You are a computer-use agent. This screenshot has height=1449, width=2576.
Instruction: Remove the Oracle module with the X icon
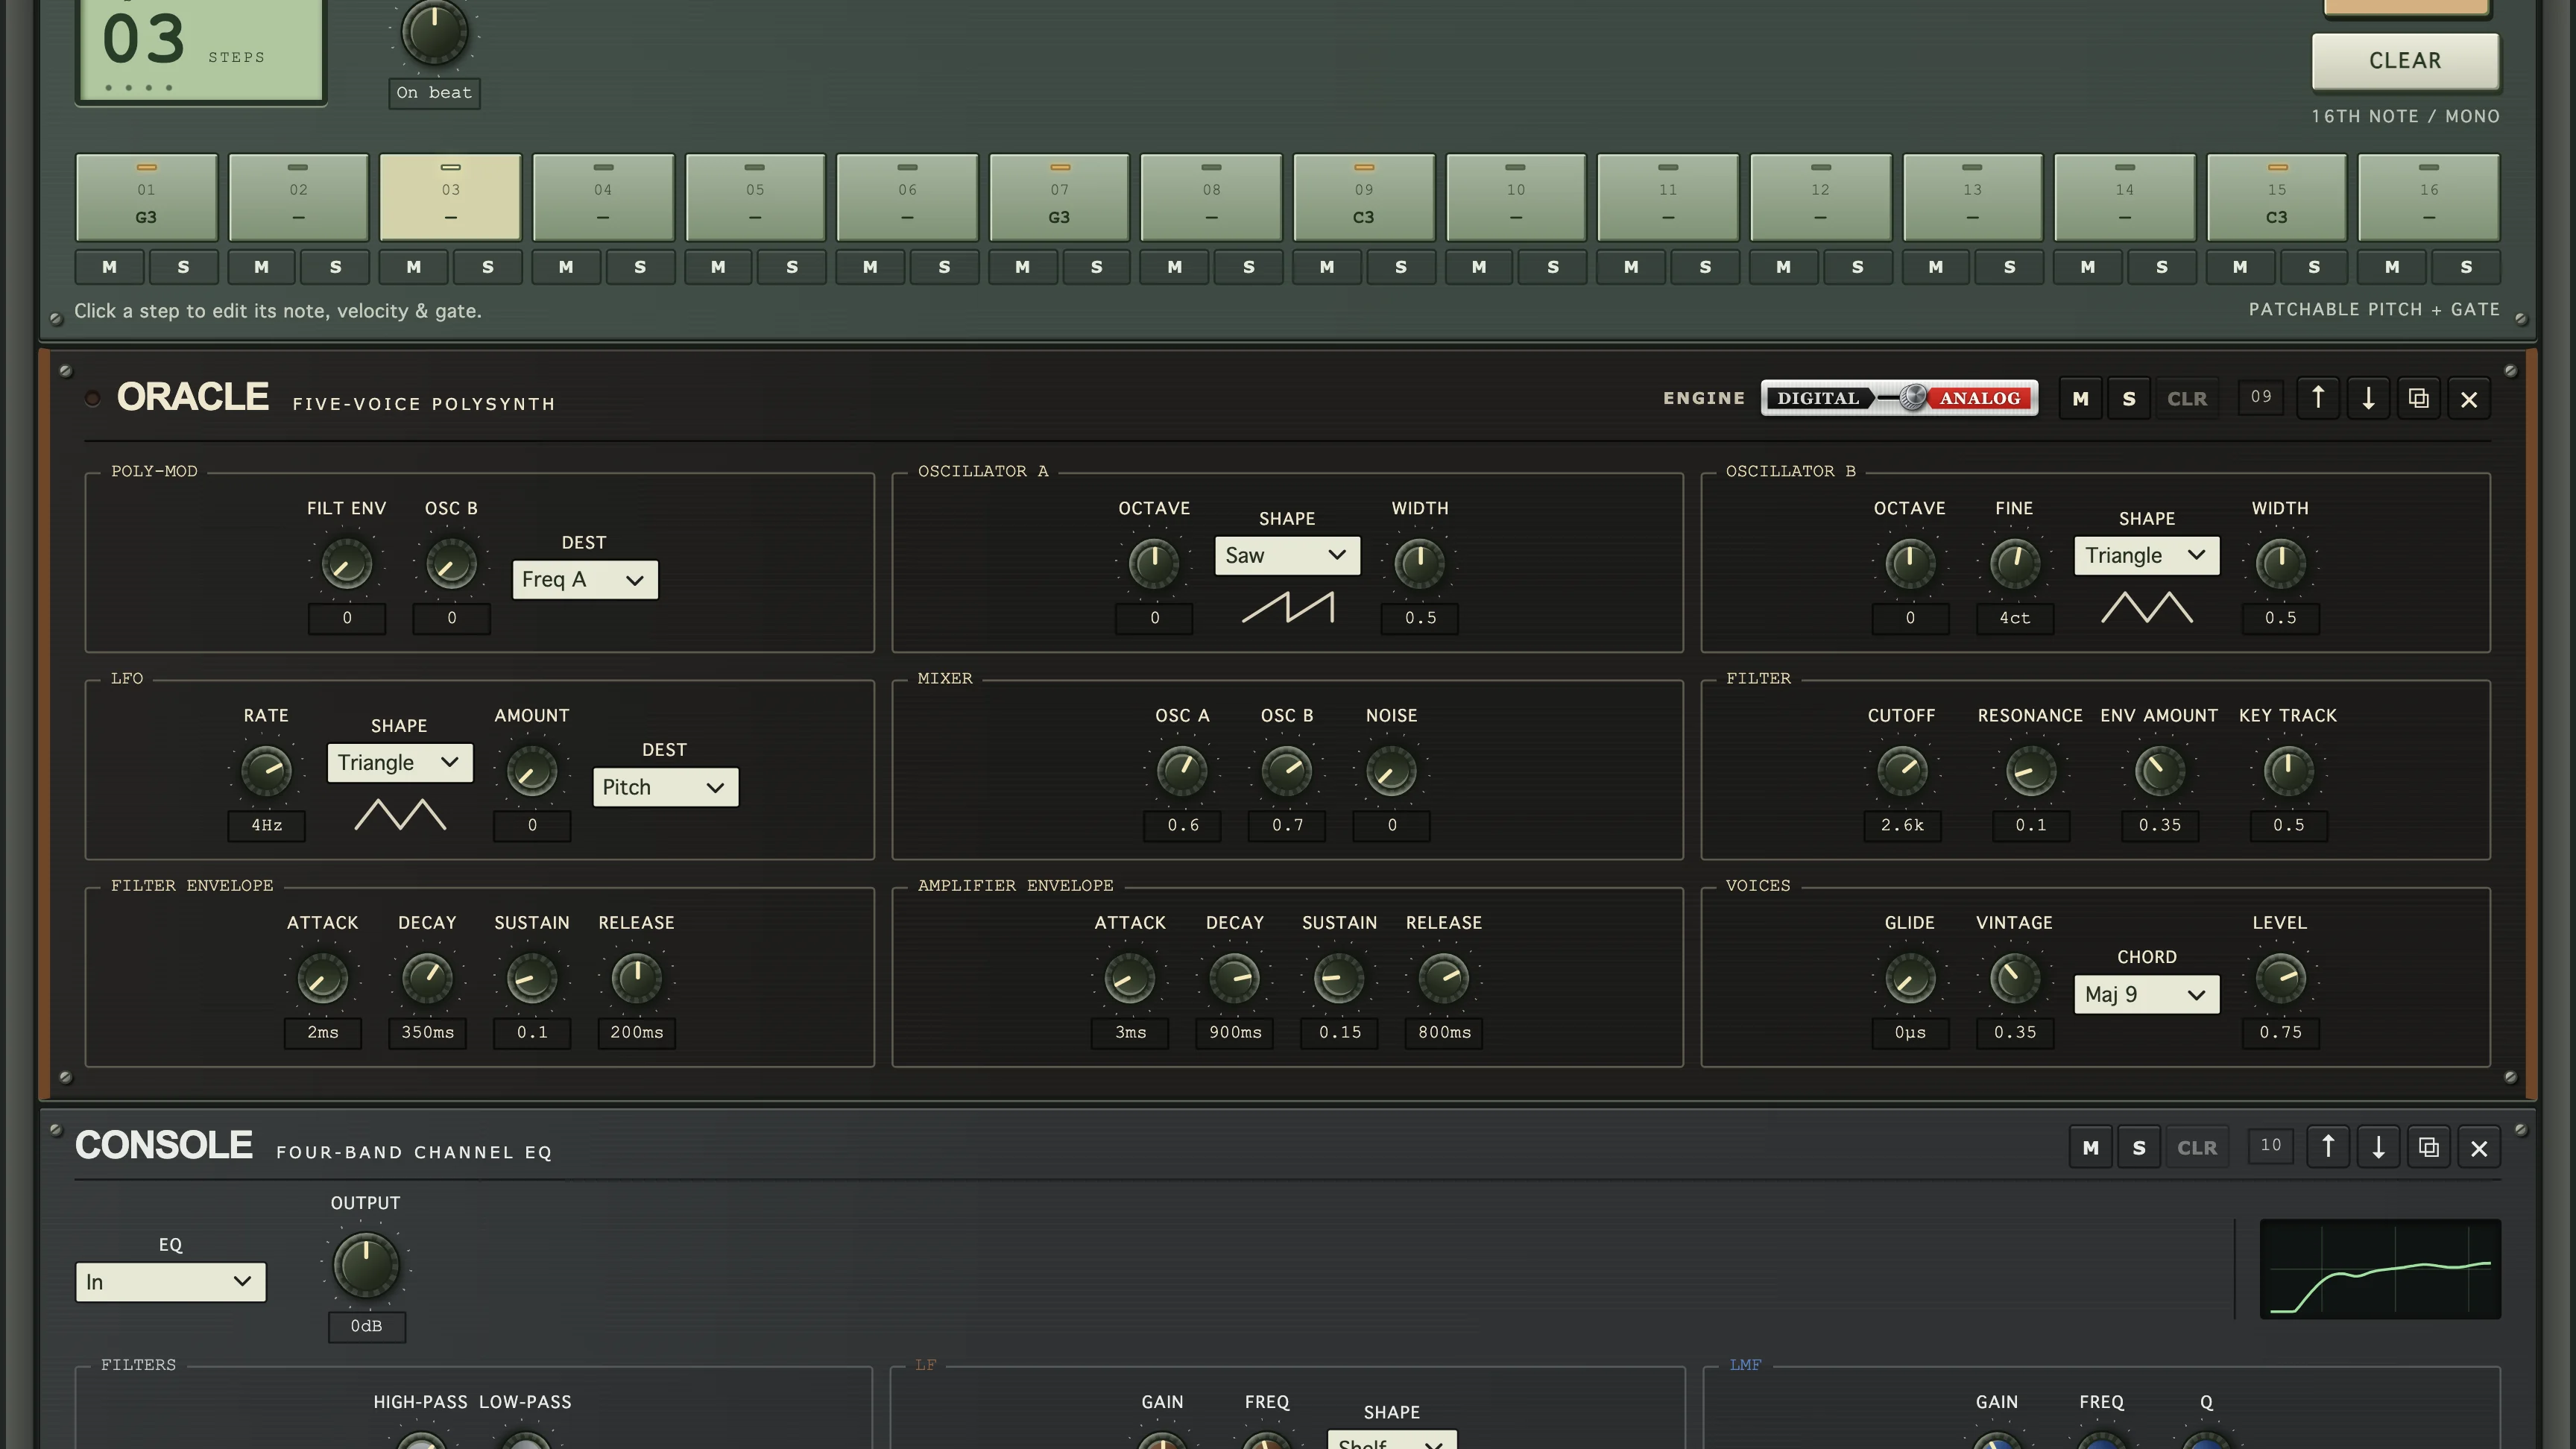pyautogui.click(x=2469, y=398)
